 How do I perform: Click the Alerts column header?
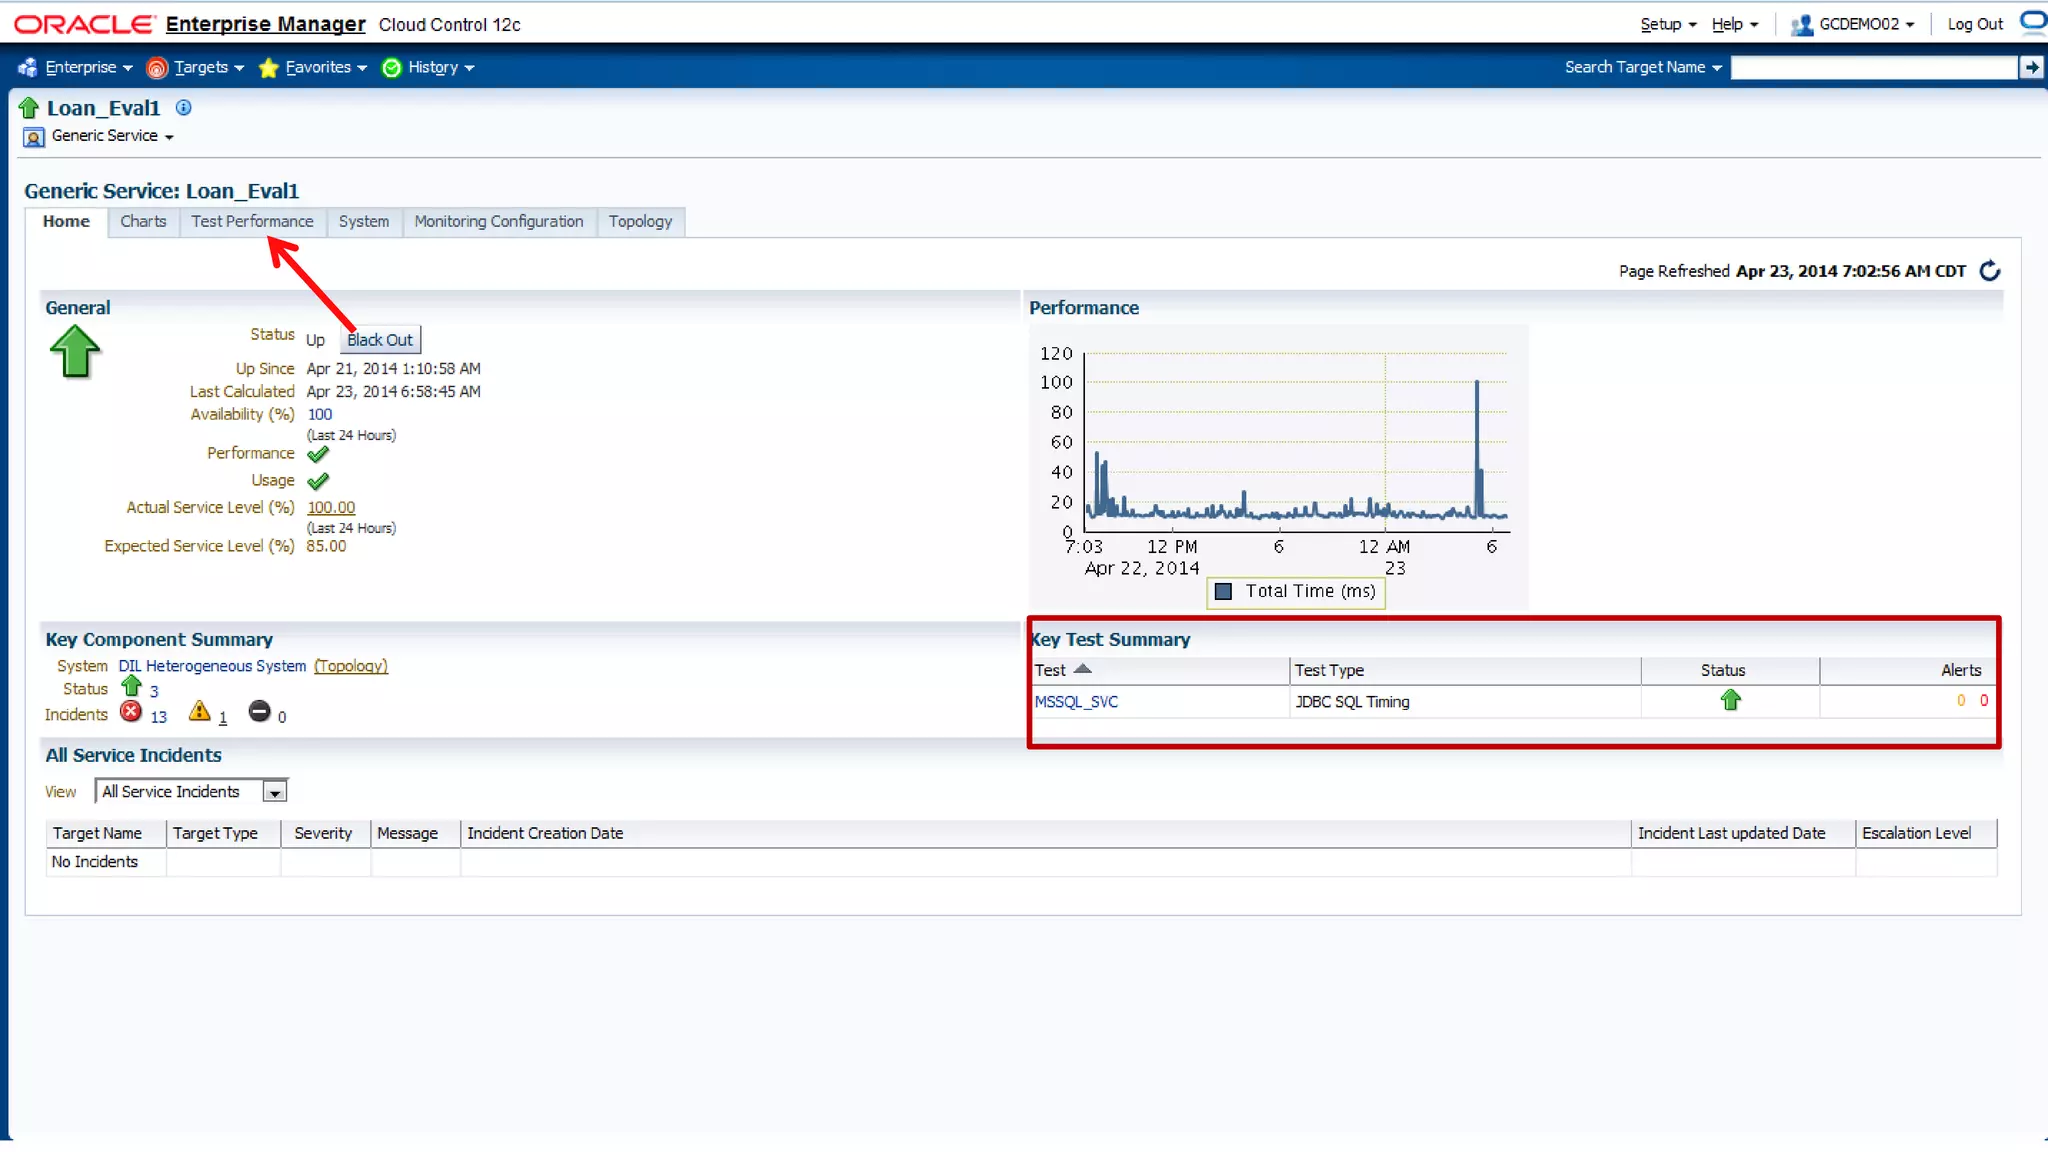click(1907, 670)
